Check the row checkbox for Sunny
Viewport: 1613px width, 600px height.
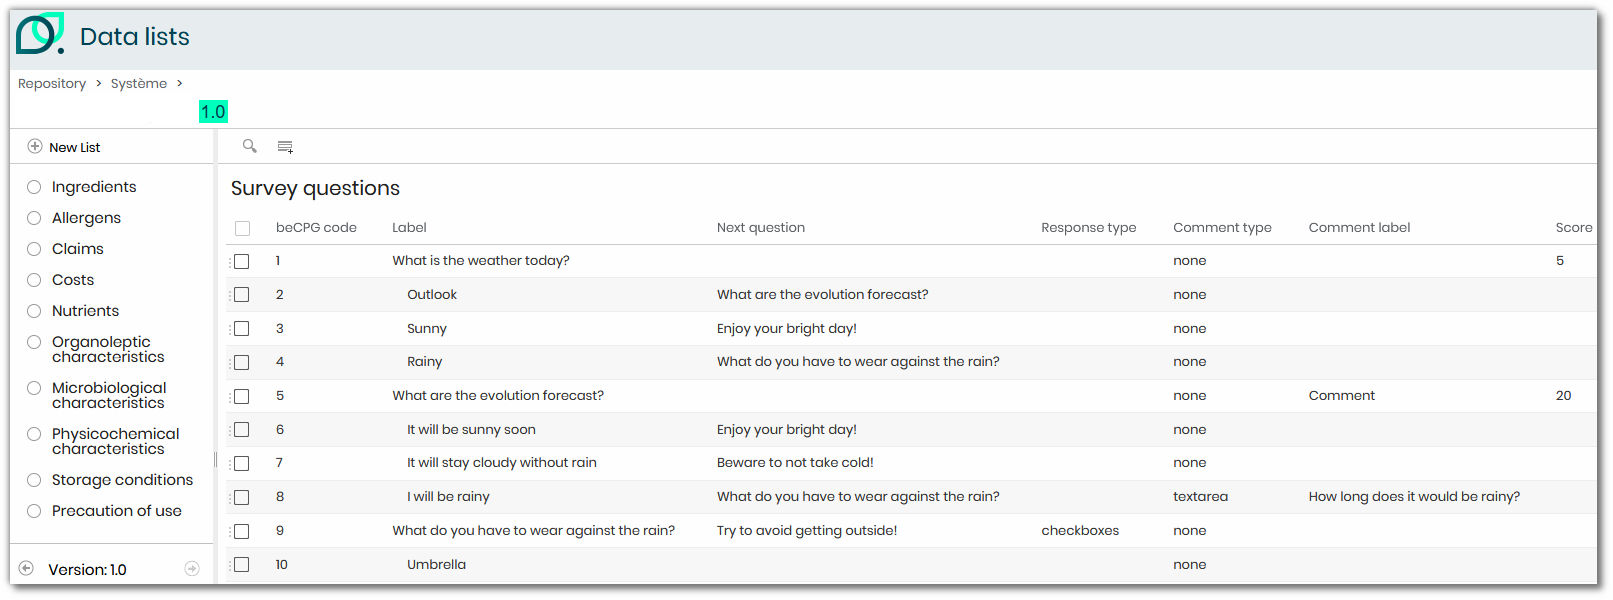(x=242, y=329)
